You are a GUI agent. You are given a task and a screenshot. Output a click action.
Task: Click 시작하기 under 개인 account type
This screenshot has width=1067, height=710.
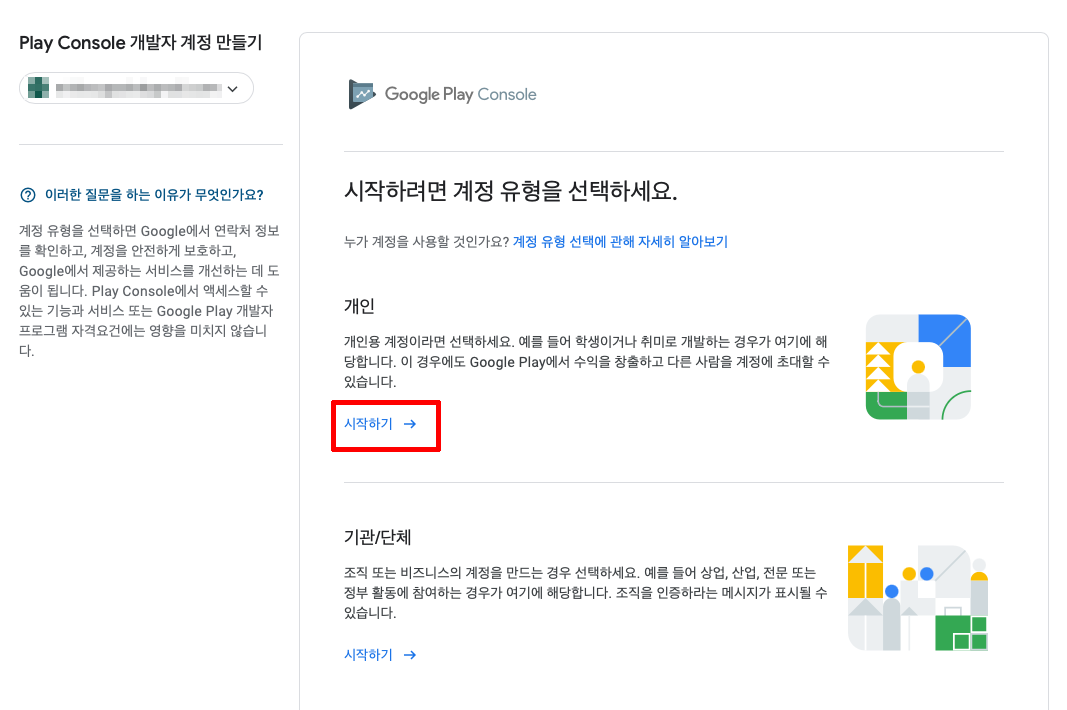380,424
